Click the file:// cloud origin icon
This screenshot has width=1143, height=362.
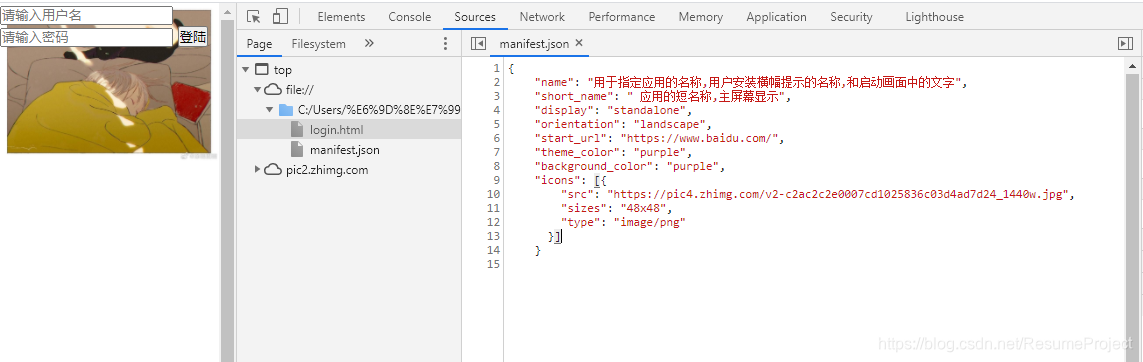(272, 90)
